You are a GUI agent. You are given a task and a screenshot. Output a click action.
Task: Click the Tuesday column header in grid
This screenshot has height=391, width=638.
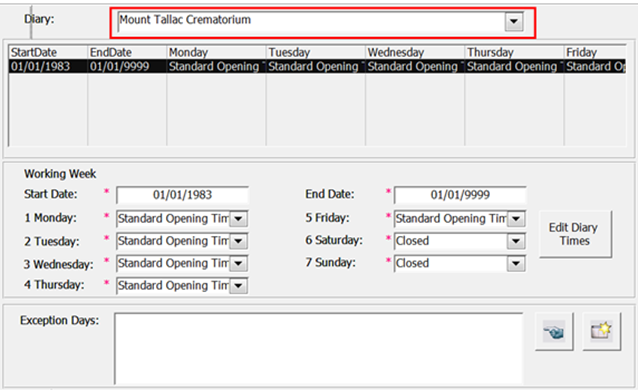[316, 52]
